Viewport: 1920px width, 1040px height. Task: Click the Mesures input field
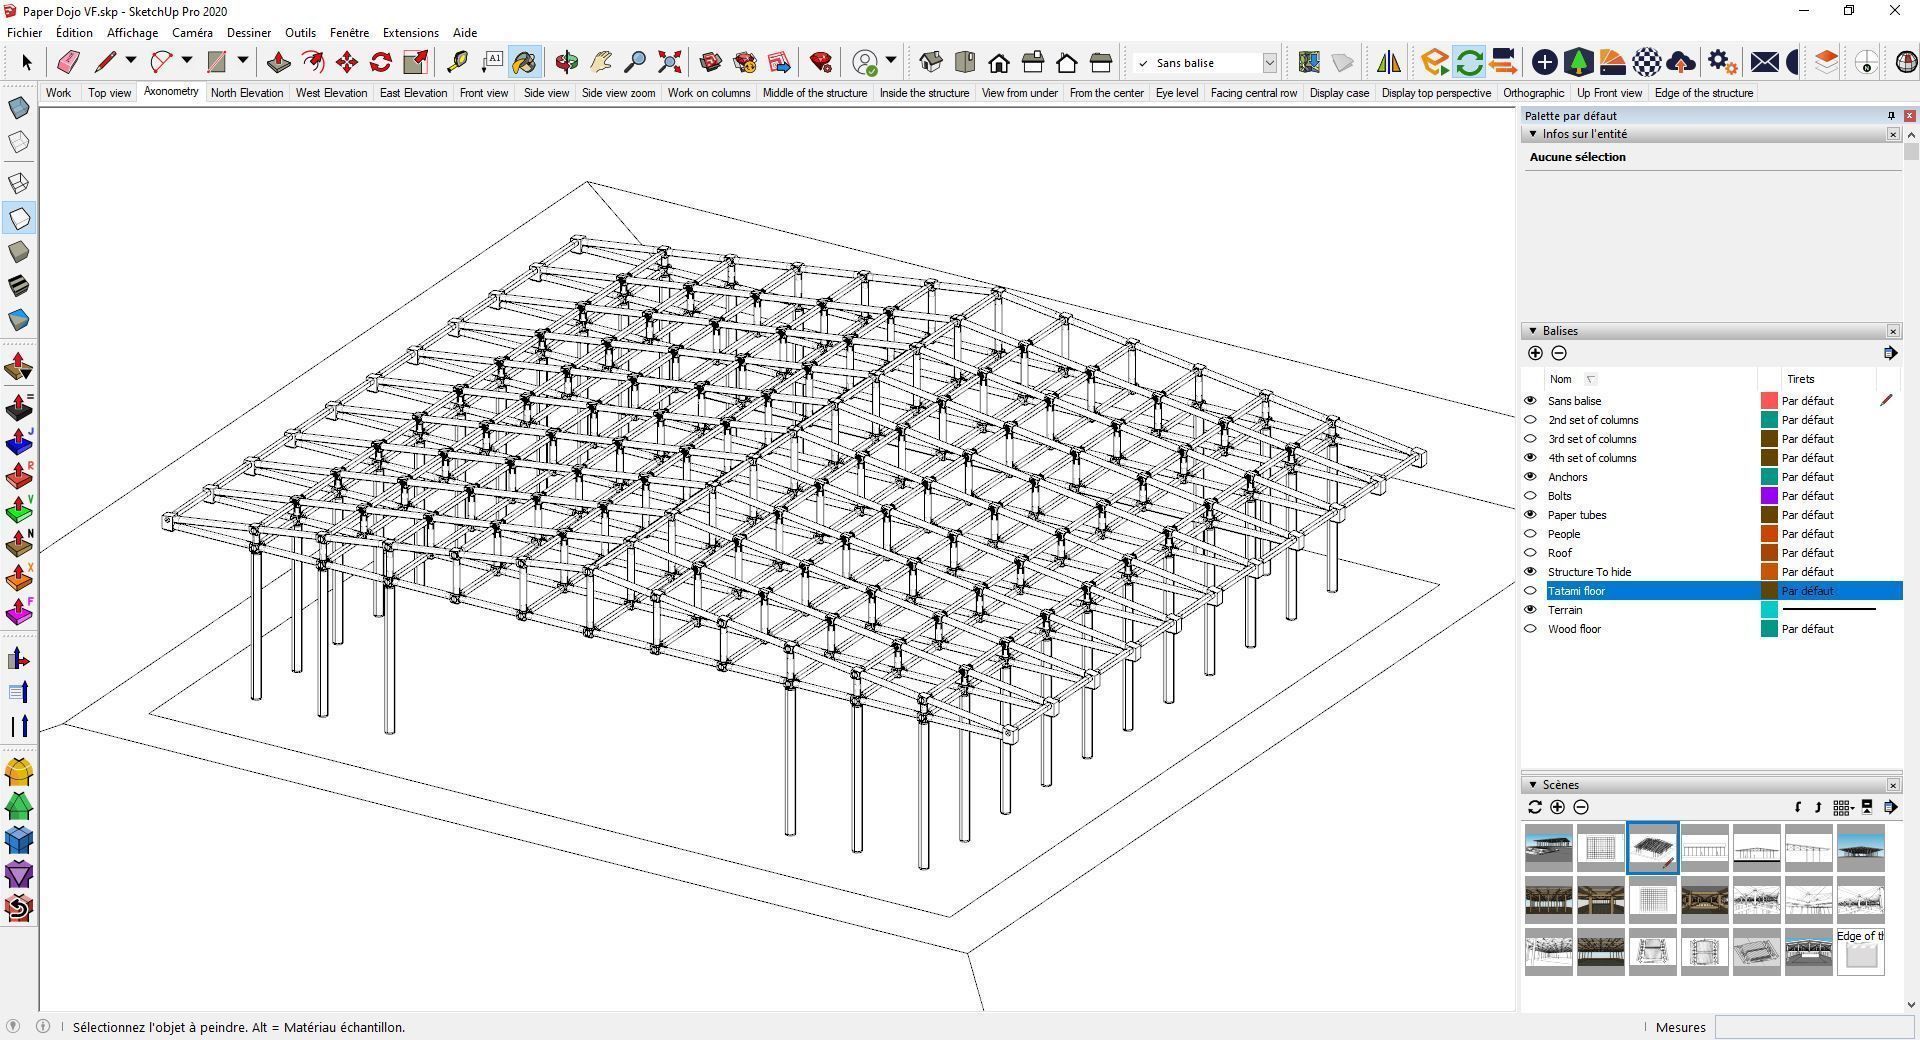[x=1814, y=1027]
